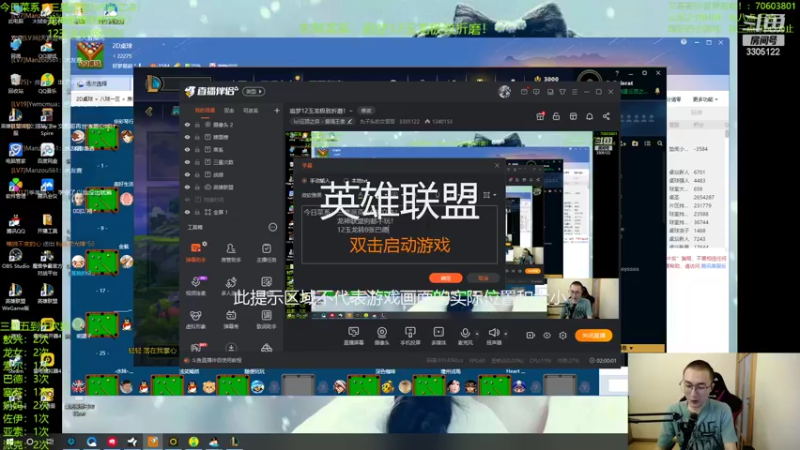Viewport: 800px width, 450px height.
Task: Open the speaker options dropdown arrow
Action: coord(506,334)
